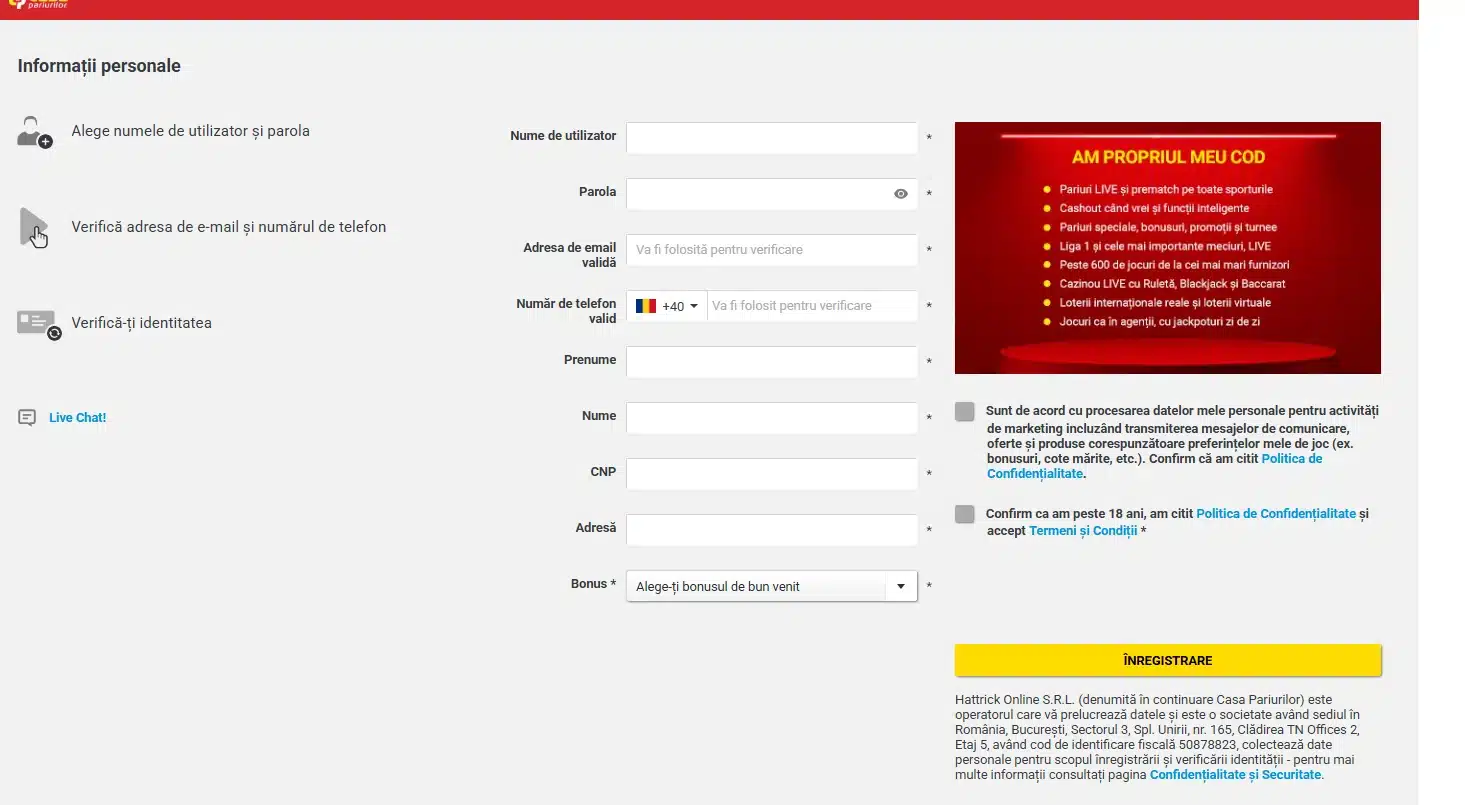Click the Romanian flag in the phone prefix selector
Screen dimensions: 1465x805
point(645,305)
